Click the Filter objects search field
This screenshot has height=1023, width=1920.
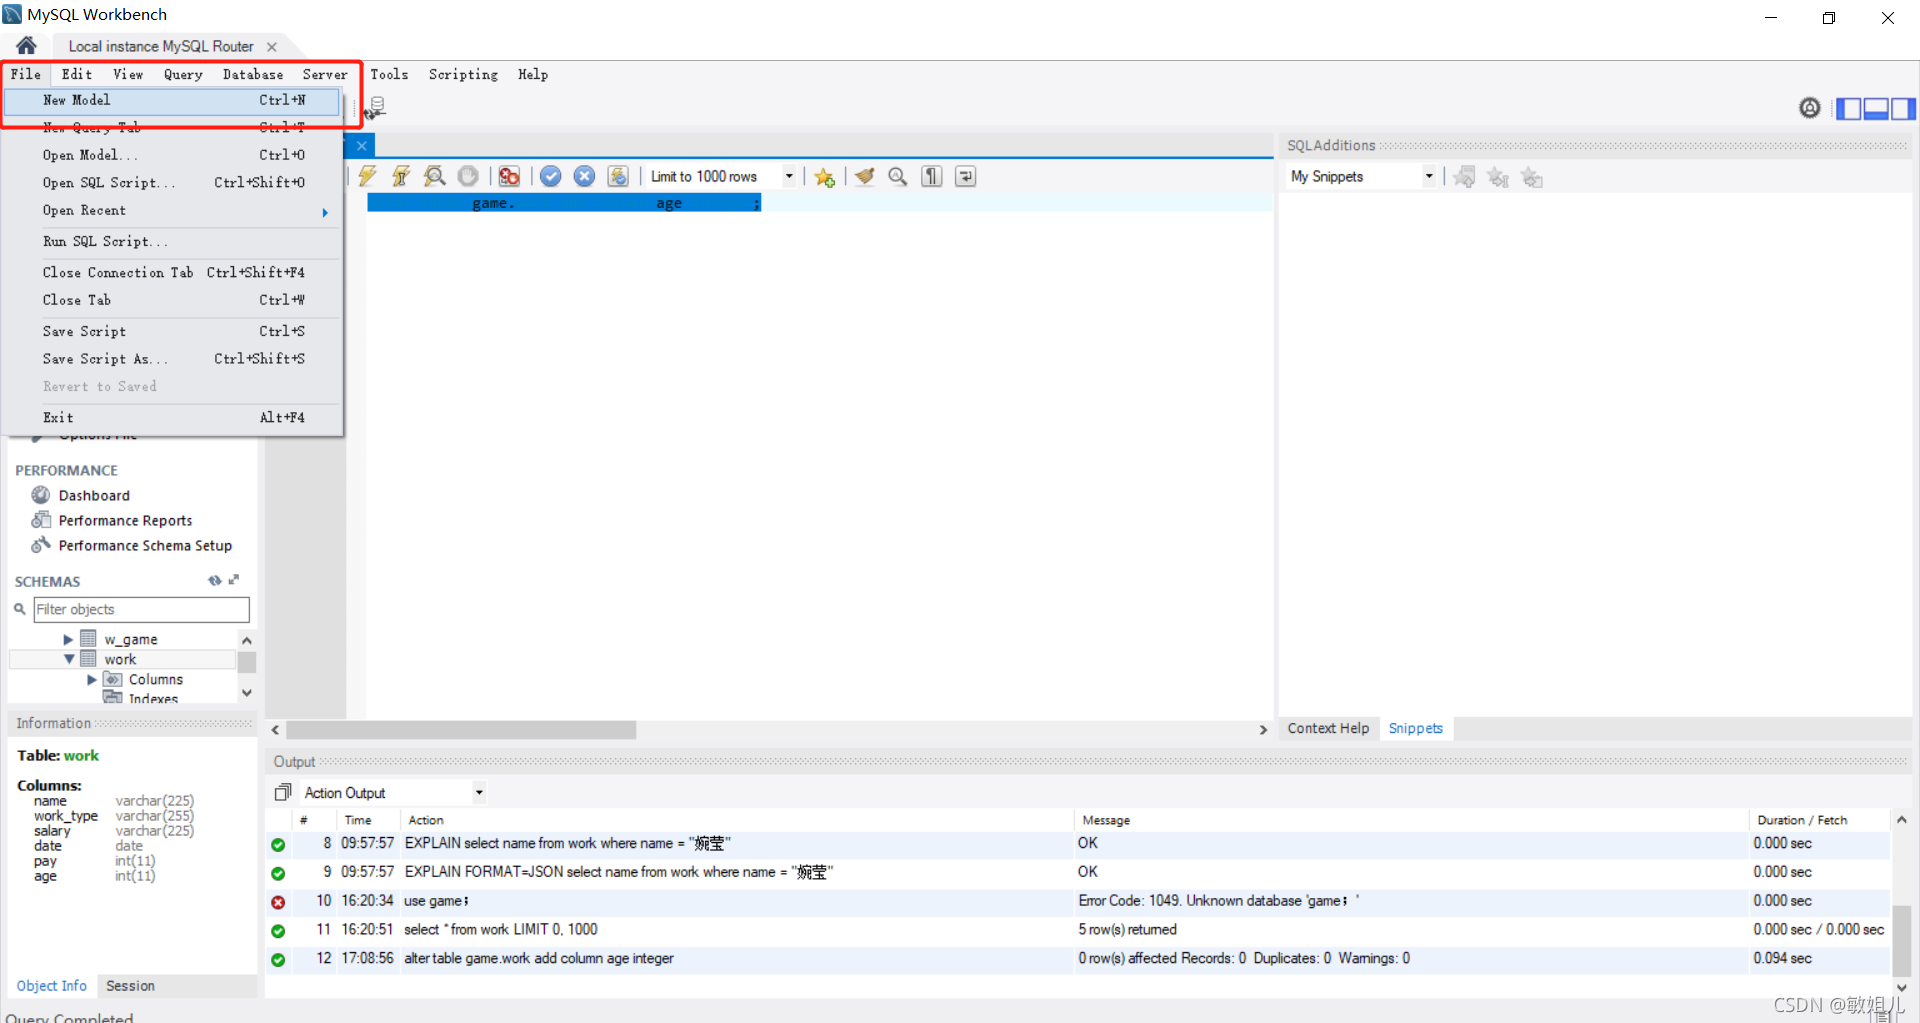pos(141,609)
